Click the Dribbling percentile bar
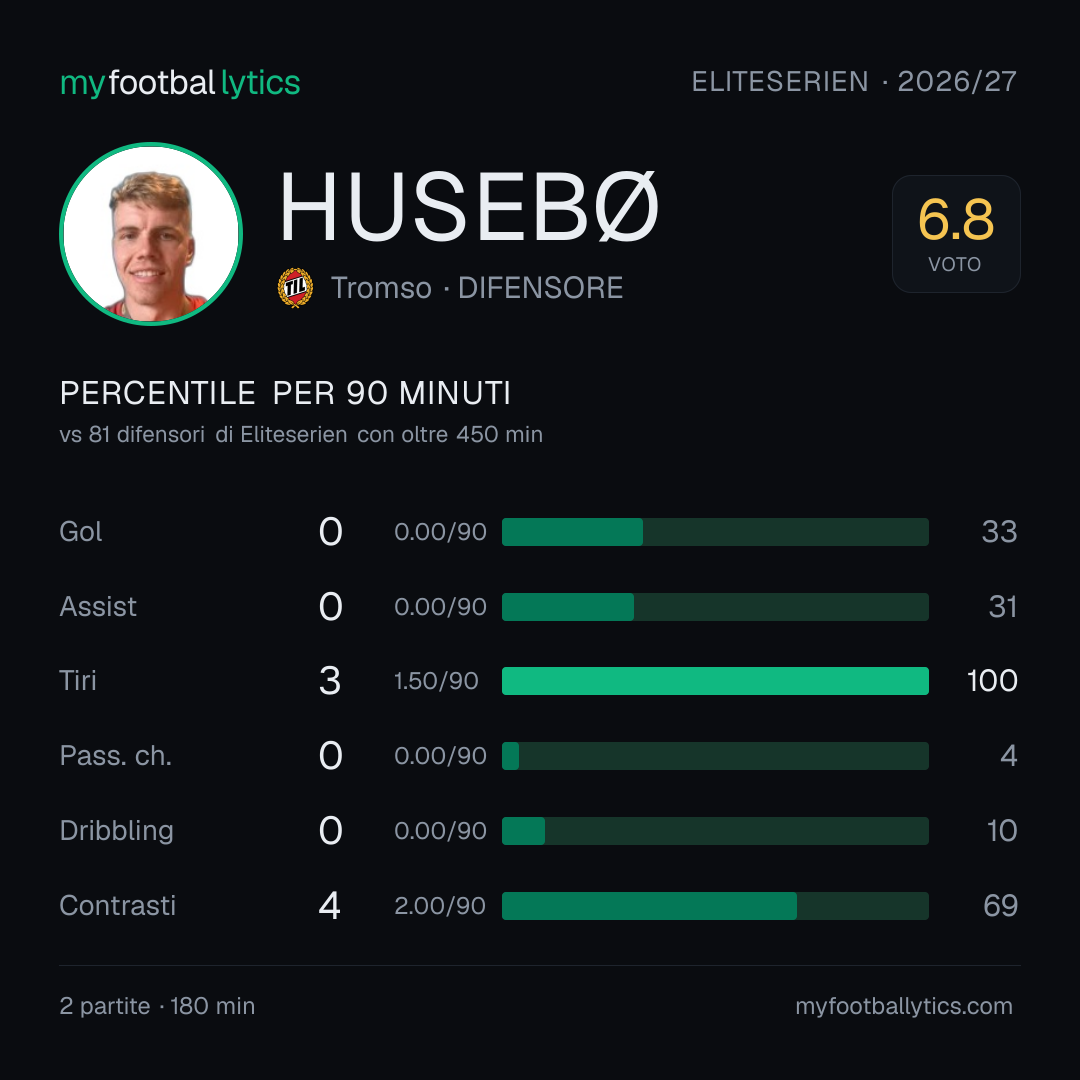The height and width of the screenshot is (1080, 1080). (x=715, y=831)
